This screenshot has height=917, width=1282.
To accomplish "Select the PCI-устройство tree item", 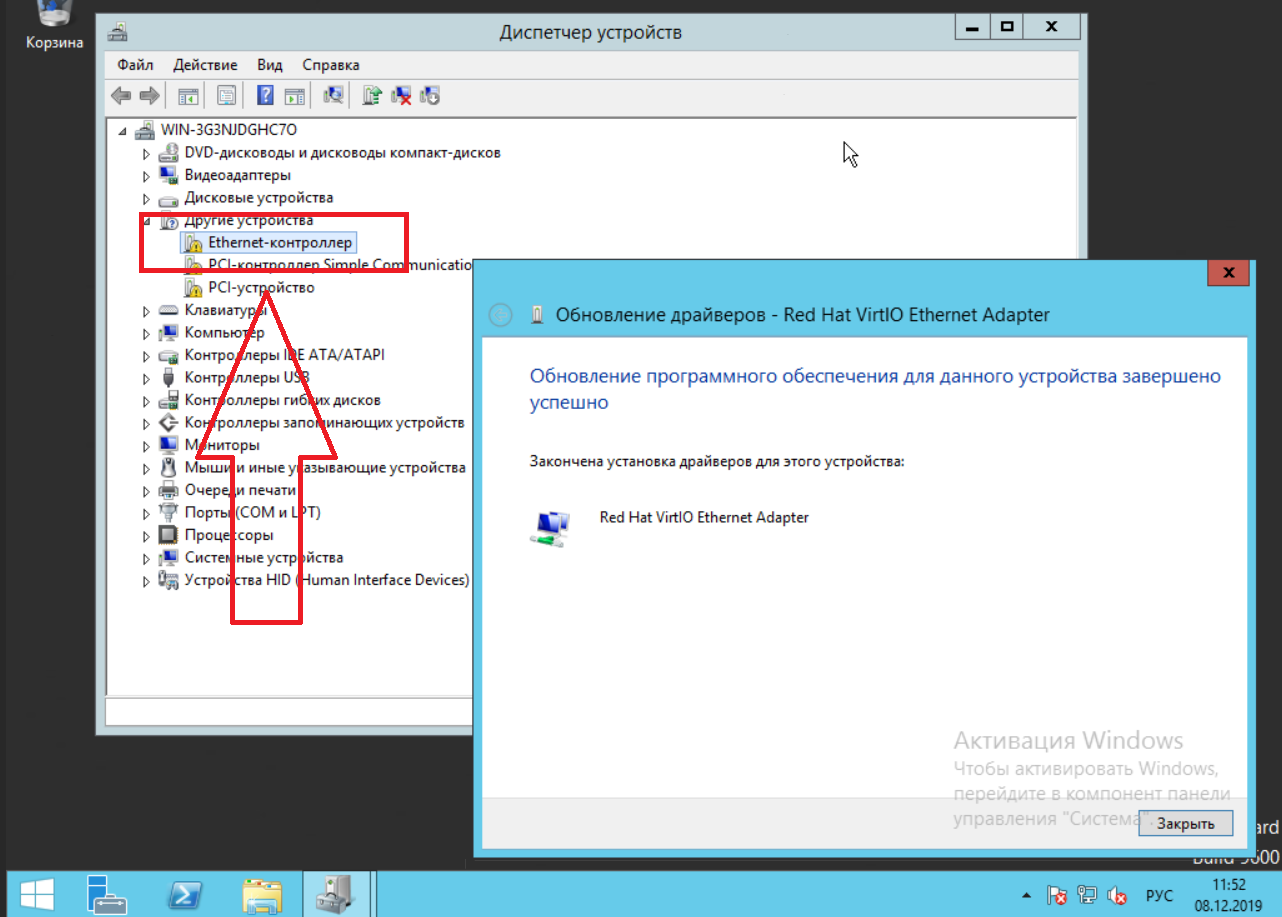I will coord(260,288).
